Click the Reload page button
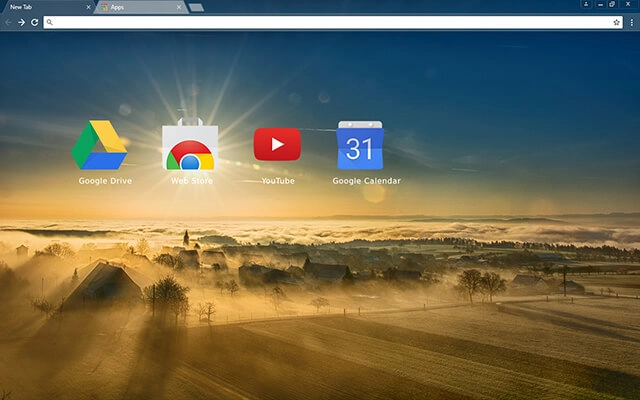The width and height of the screenshot is (640, 400). [x=35, y=22]
